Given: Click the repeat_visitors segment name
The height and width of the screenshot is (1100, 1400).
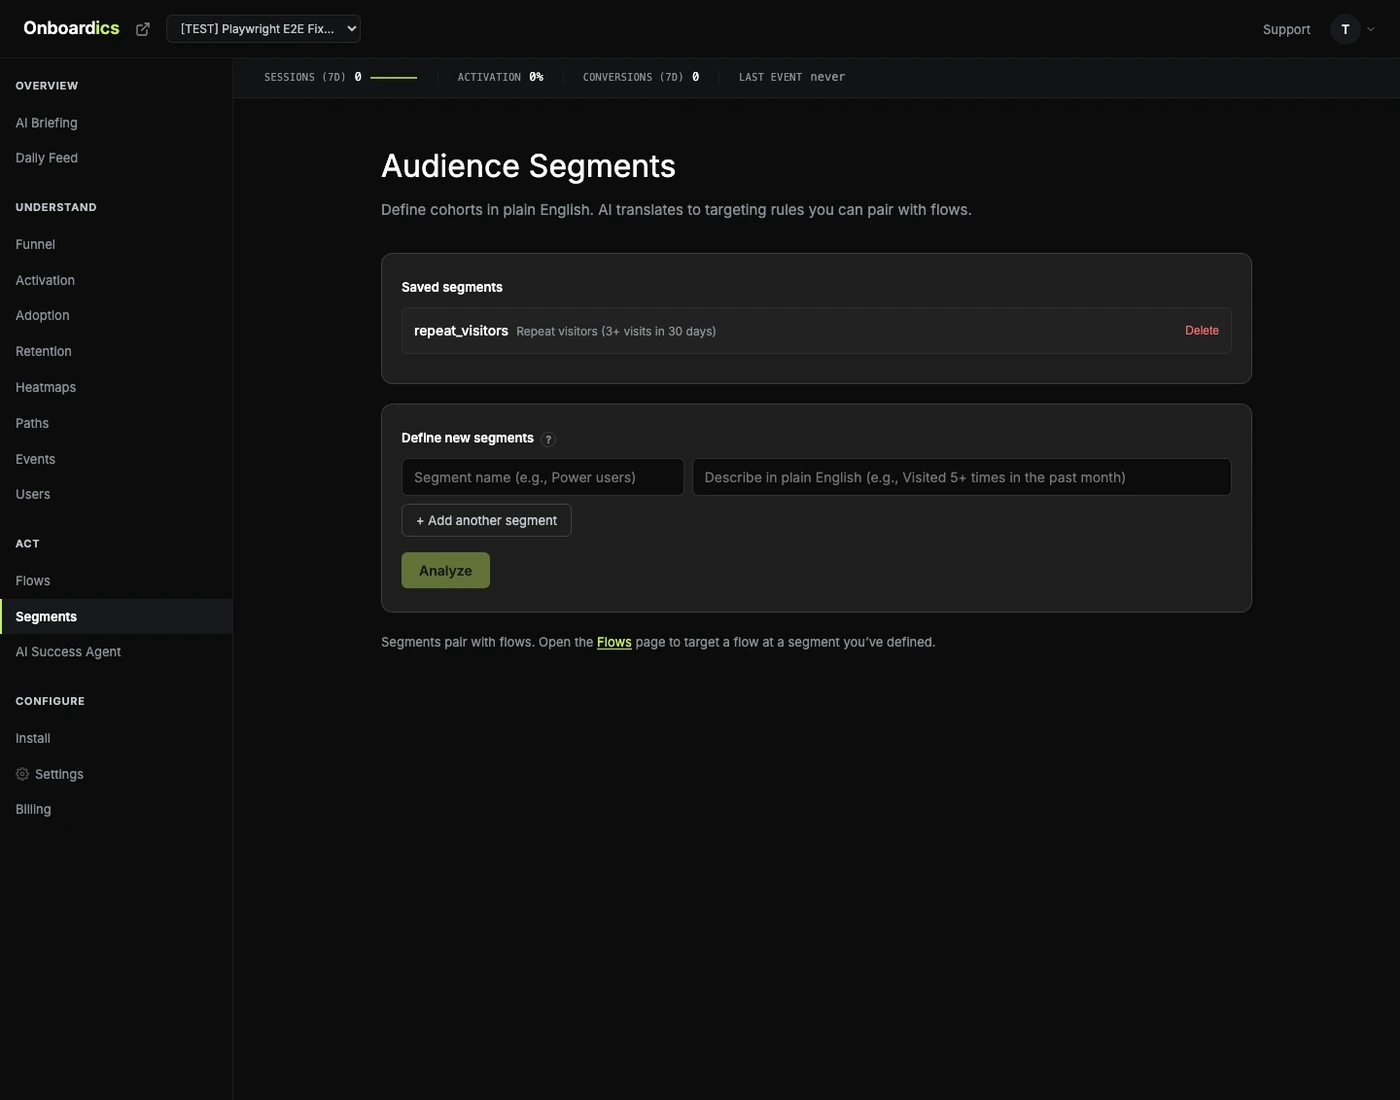Looking at the screenshot, I should pos(461,331).
